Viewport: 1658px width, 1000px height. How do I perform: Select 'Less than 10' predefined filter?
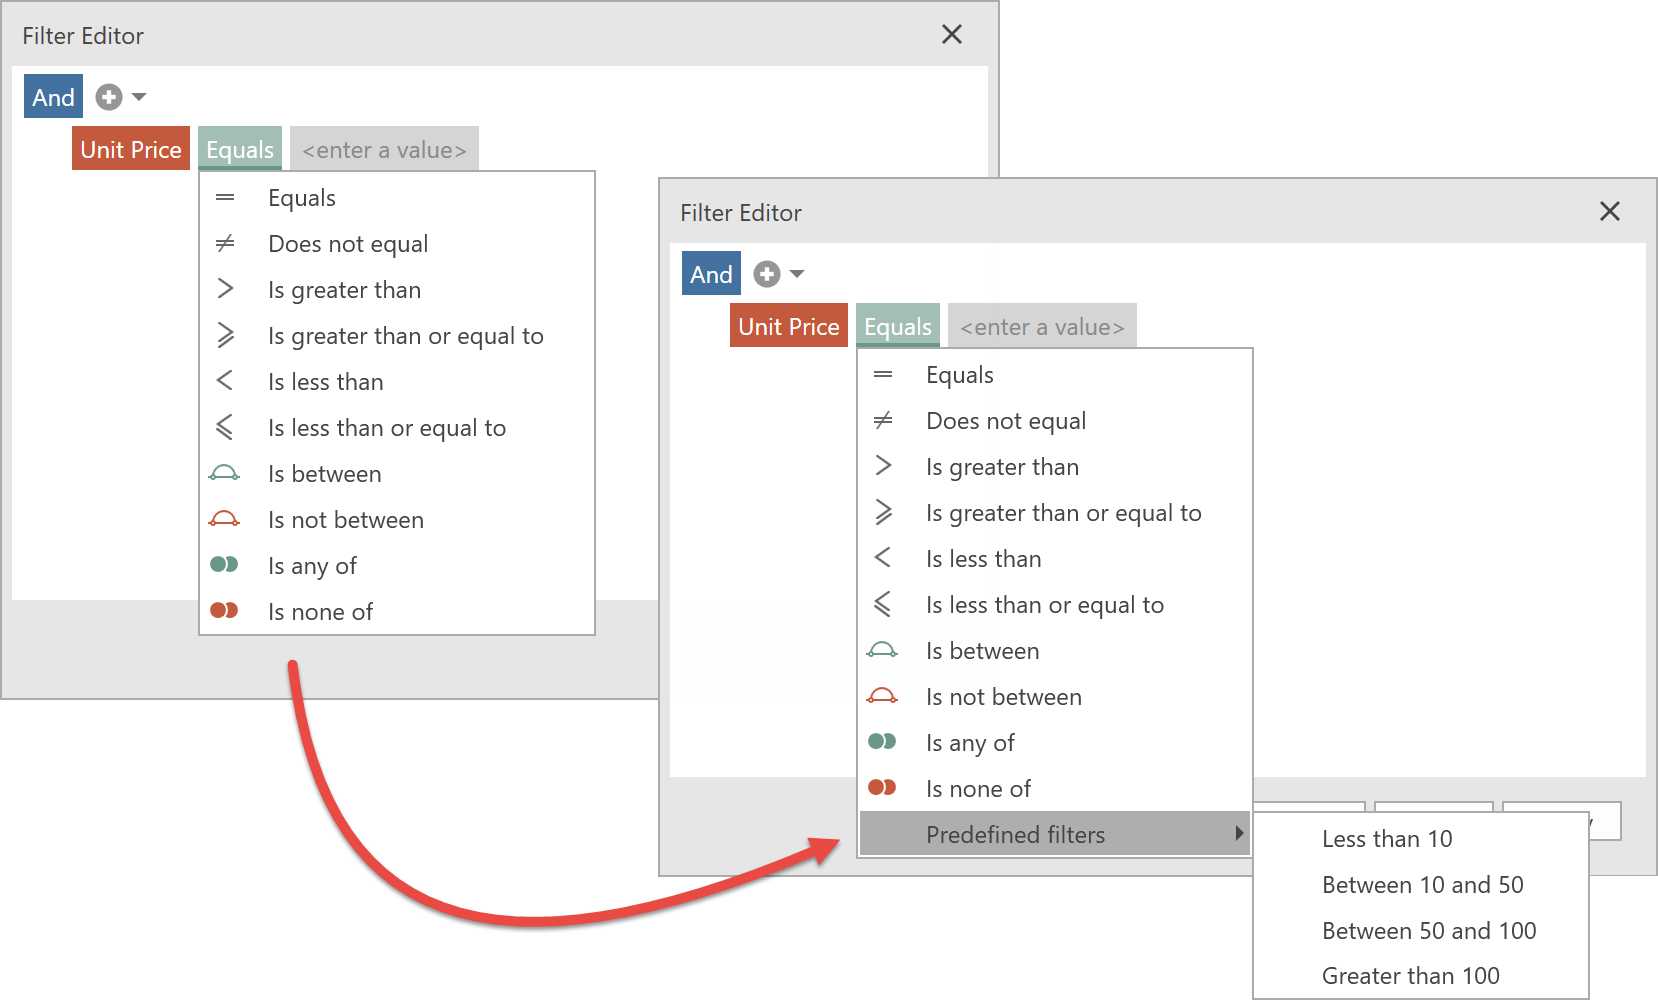1386,839
